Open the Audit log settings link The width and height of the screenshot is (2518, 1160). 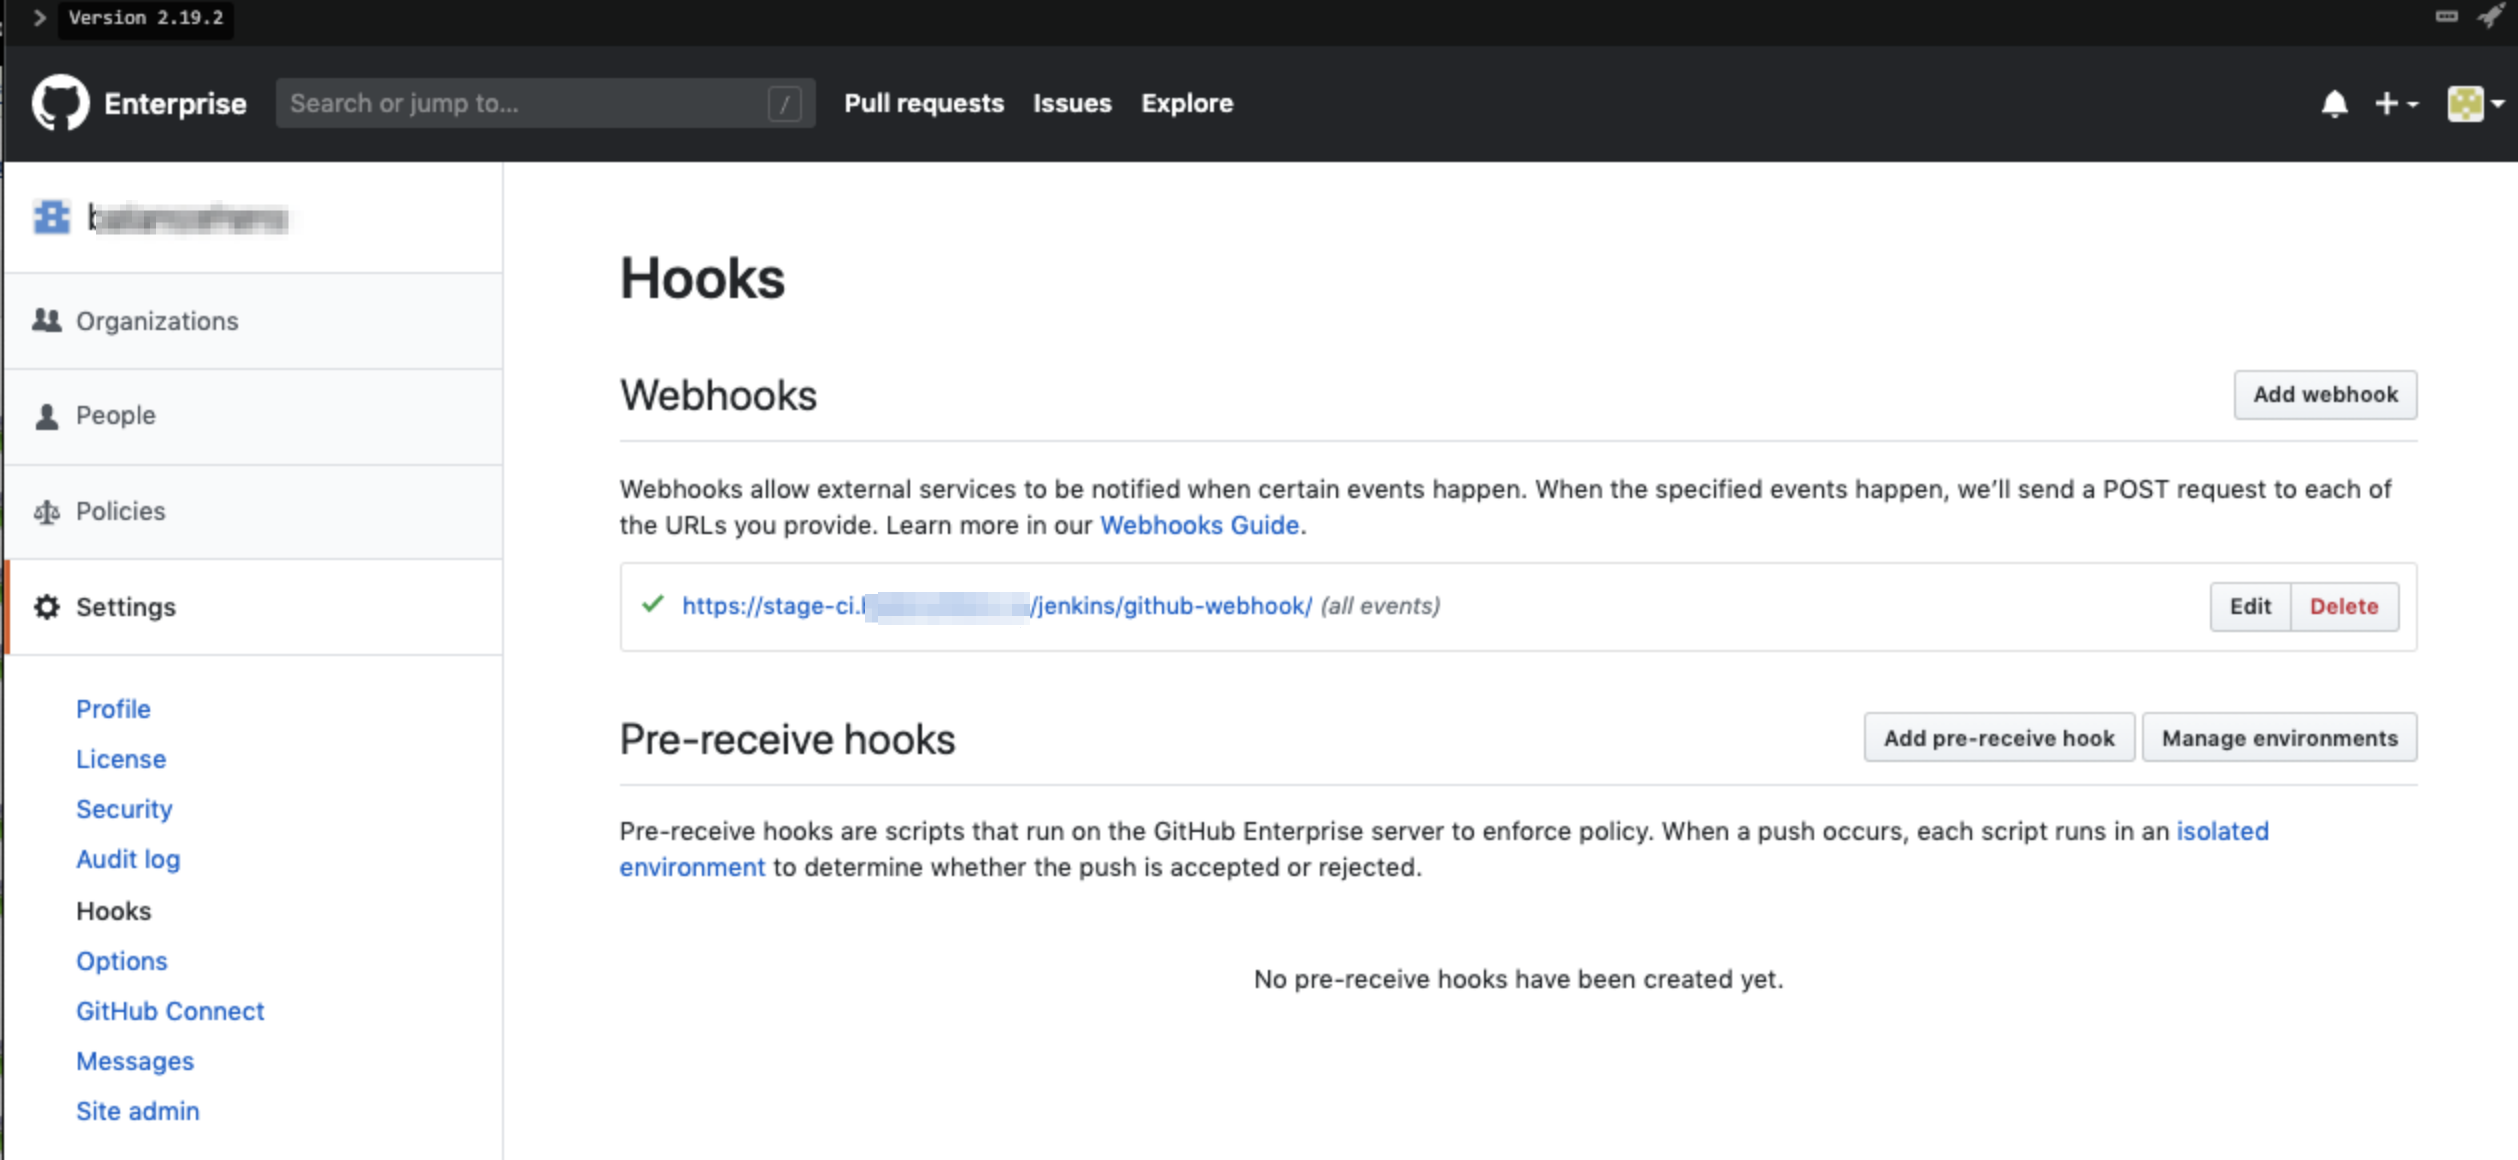tap(128, 859)
